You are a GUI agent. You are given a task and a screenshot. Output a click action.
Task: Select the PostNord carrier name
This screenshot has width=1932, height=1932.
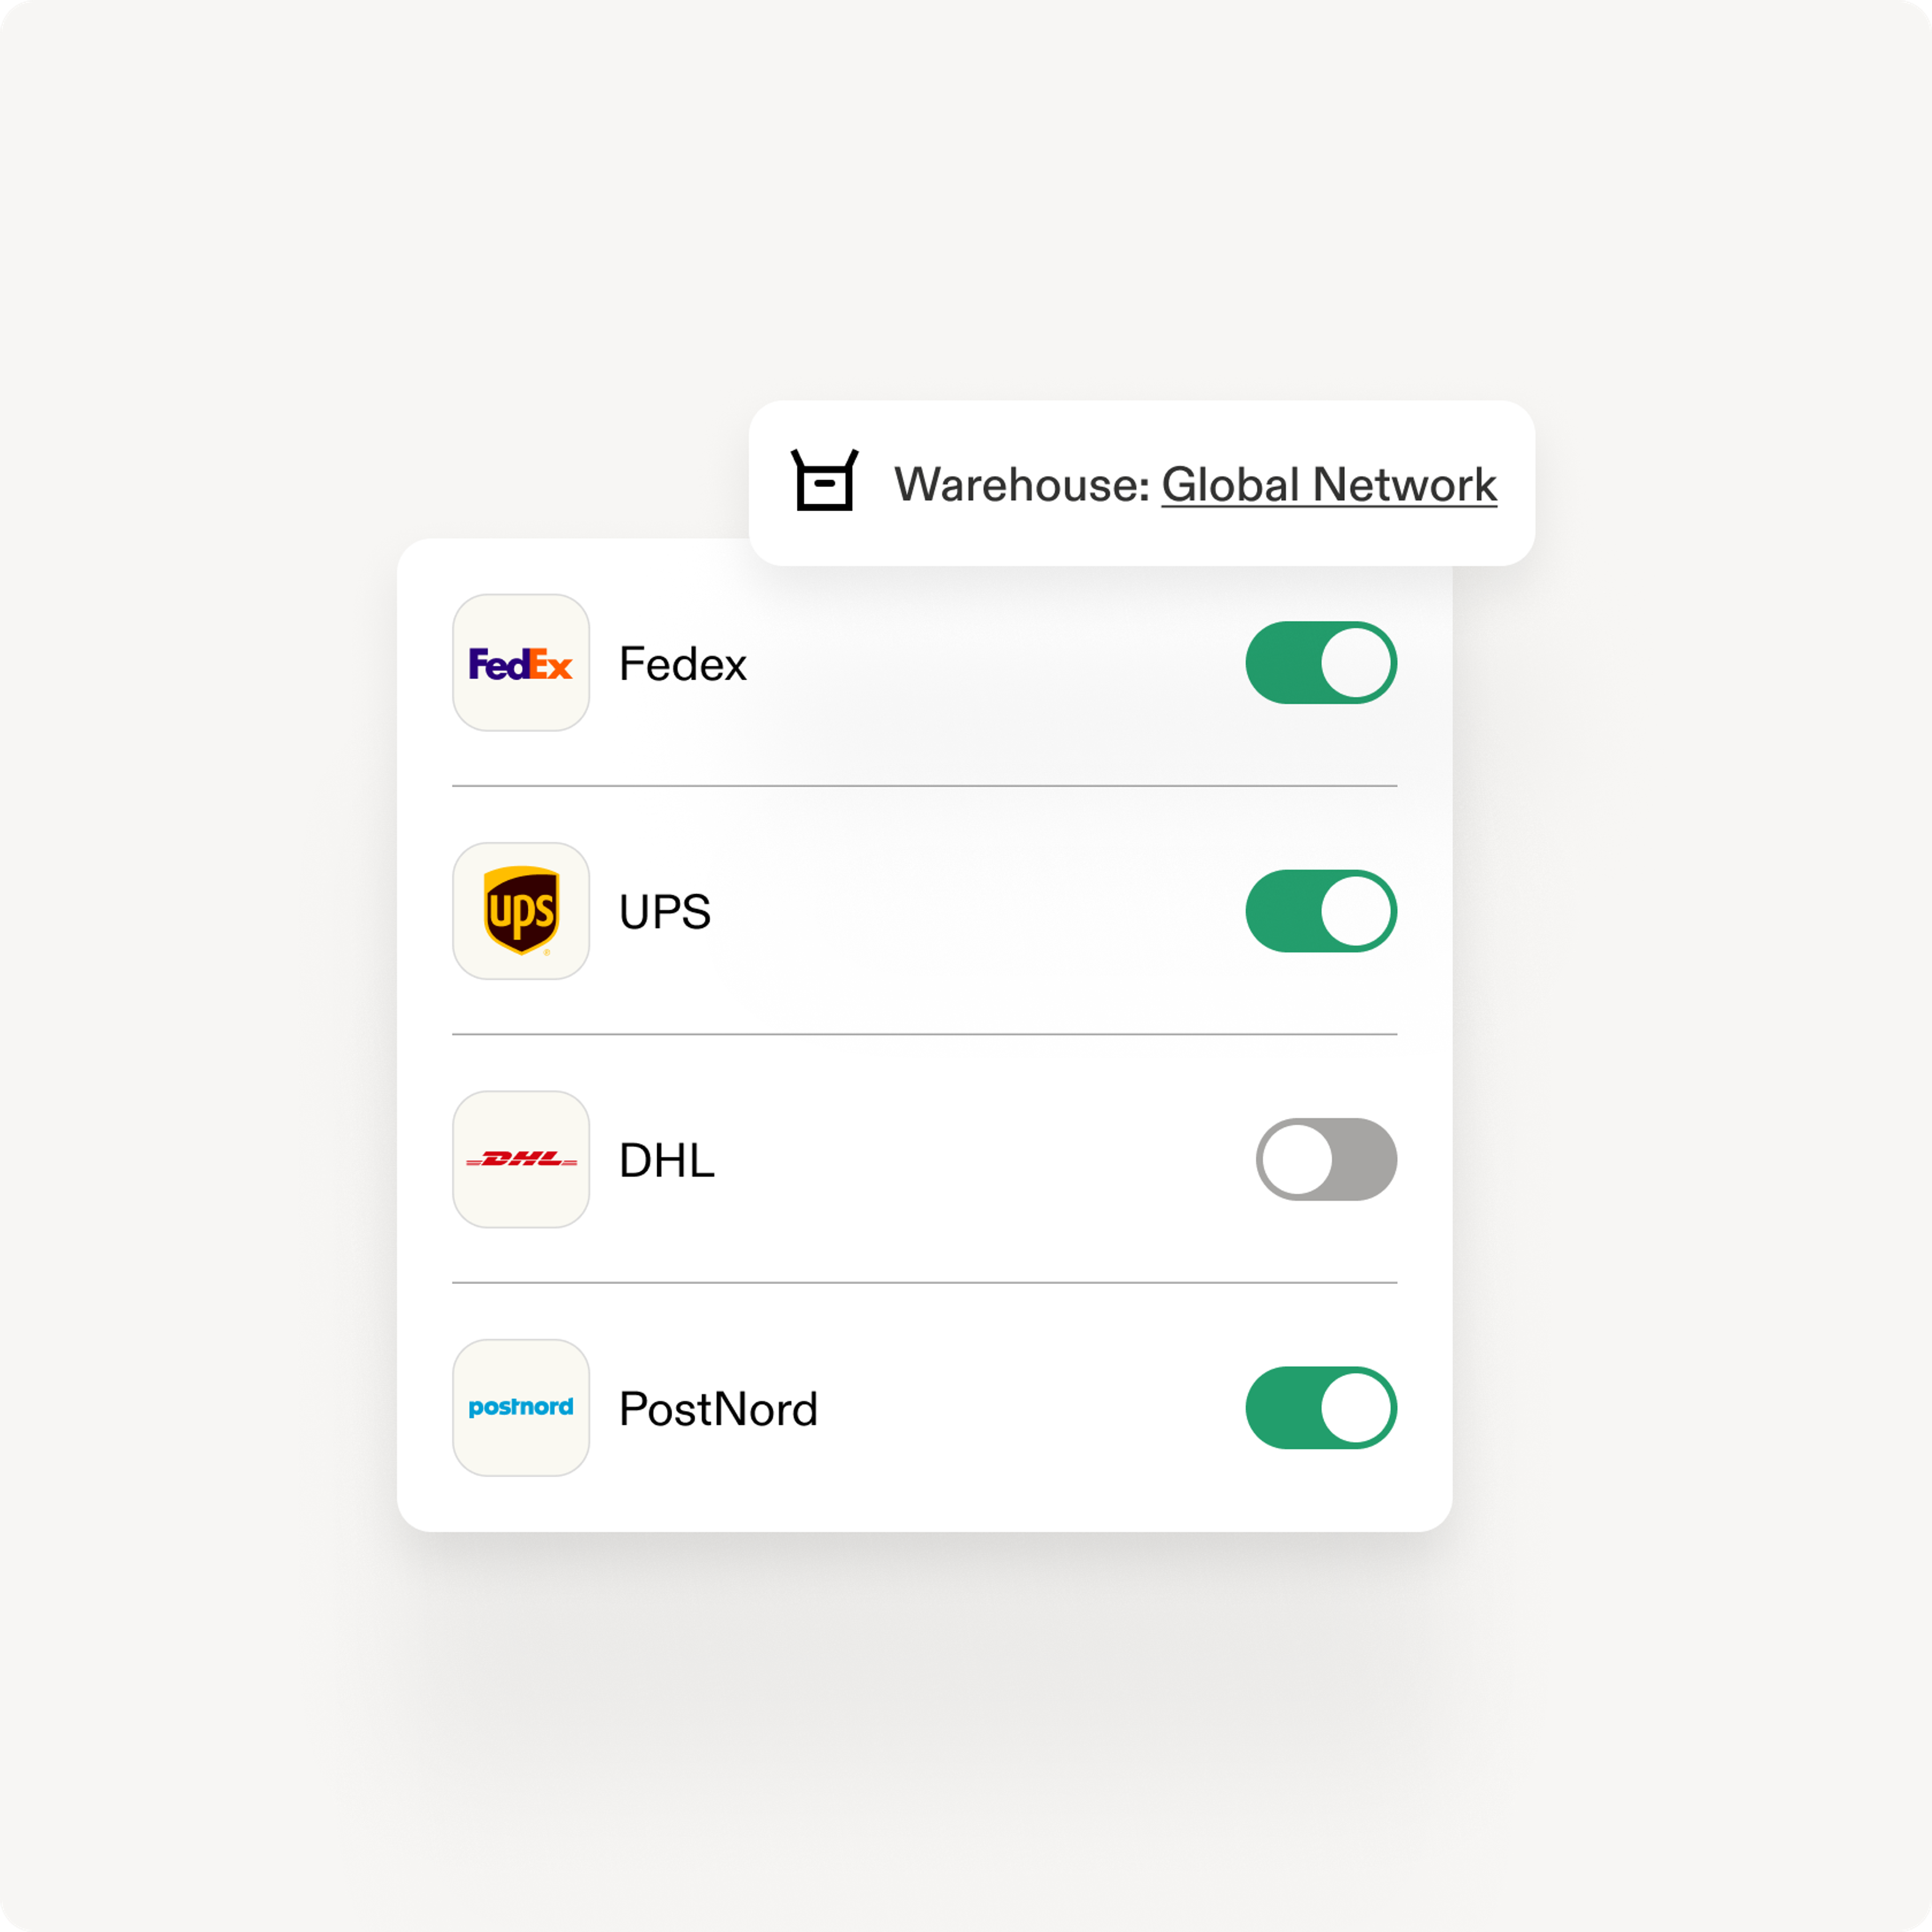(718, 1409)
